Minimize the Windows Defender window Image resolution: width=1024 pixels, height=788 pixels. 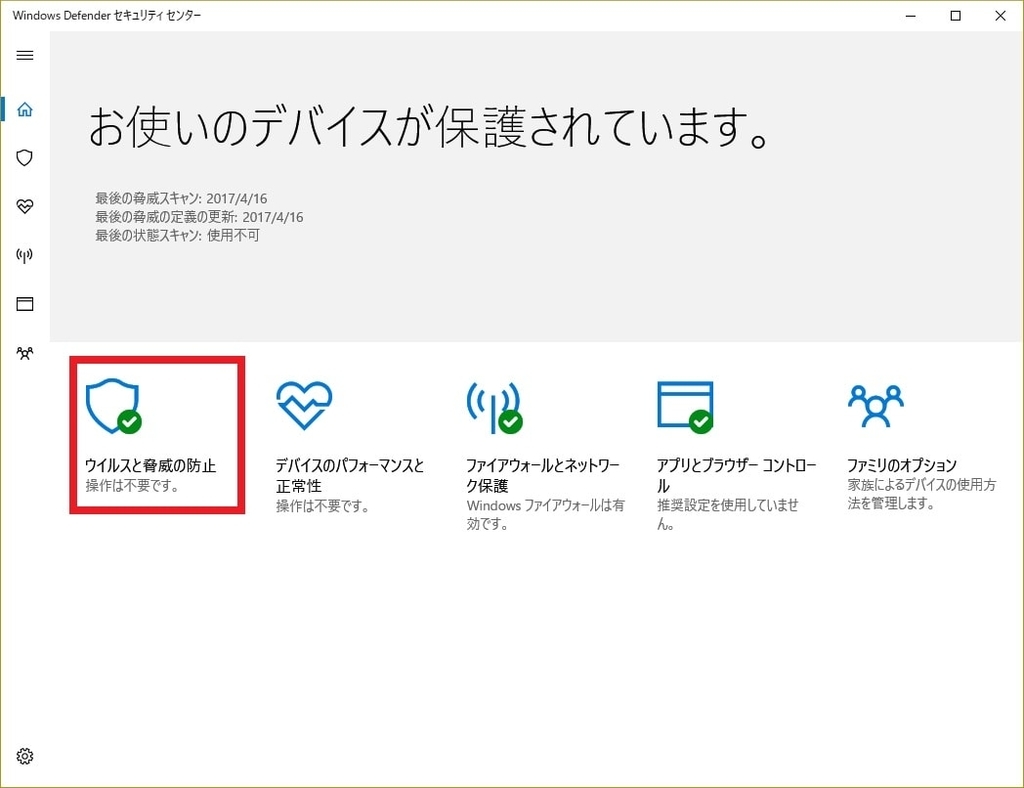(x=911, y=16)
